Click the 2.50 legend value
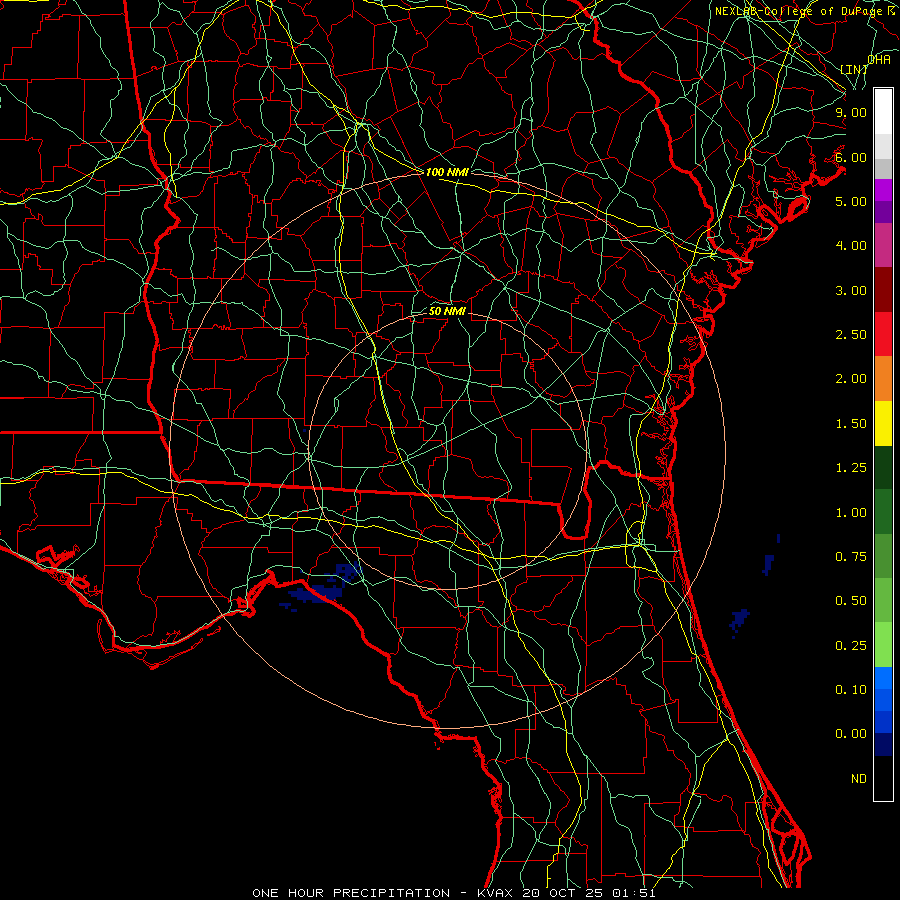 click(x=851, y=335)
